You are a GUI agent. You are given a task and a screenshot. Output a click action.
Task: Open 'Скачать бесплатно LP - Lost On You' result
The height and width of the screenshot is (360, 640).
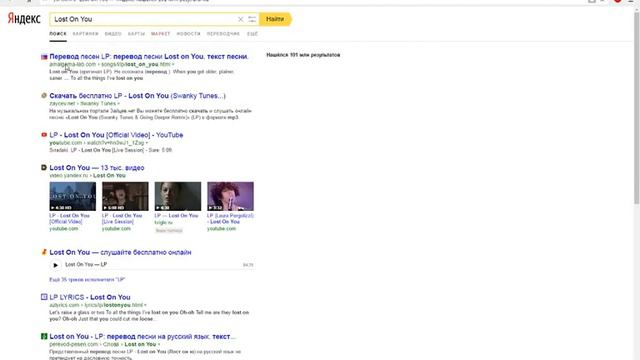tap(138, 96)
